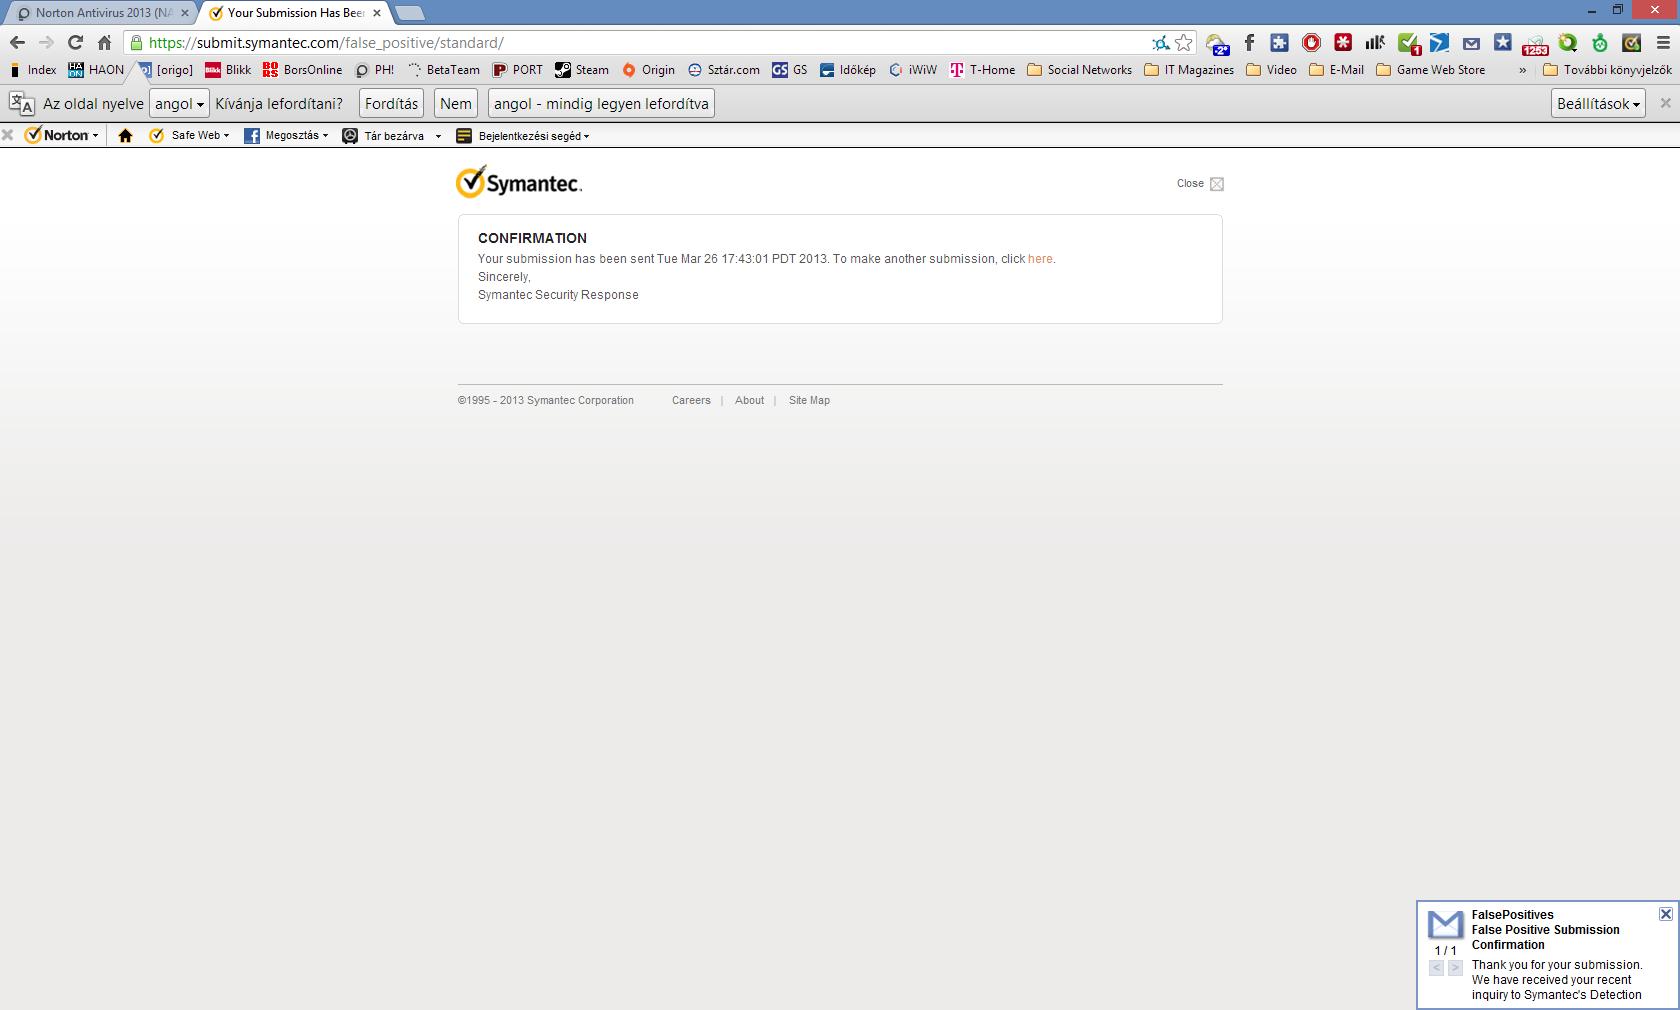Reload the current page
The height and width of the screenshot is (1010, 1680).
[75, 43]
